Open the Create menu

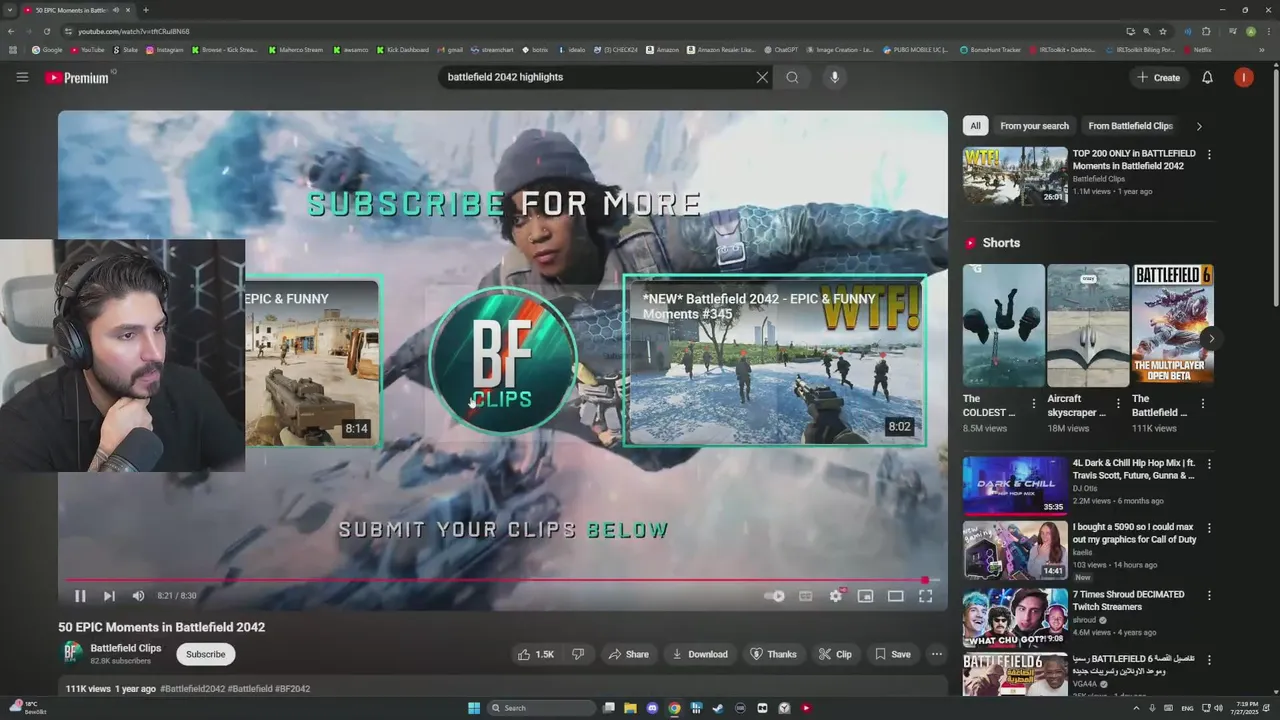pyautogui.click(x=1159, y=77)
